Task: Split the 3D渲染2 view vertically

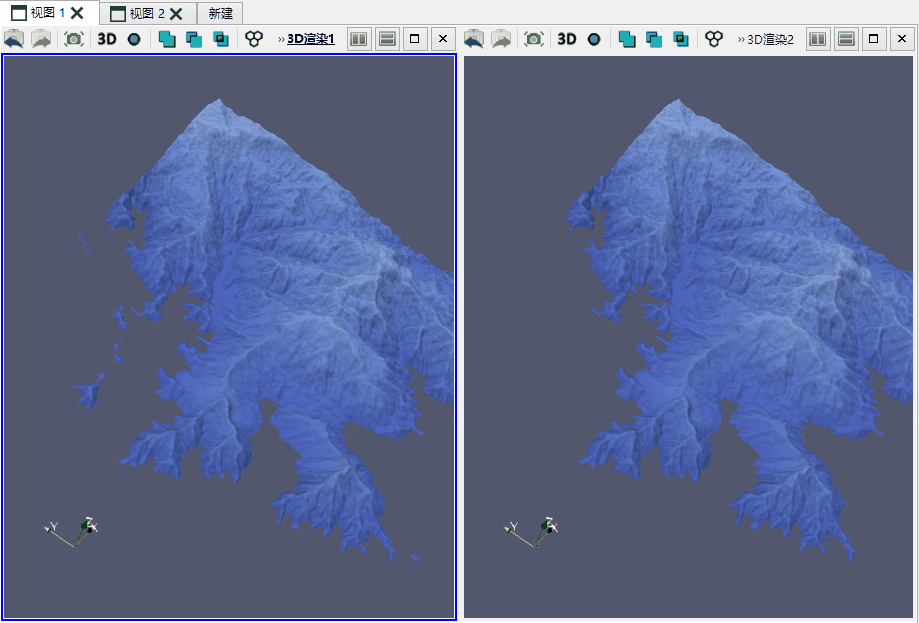Action: click(846, 39)
